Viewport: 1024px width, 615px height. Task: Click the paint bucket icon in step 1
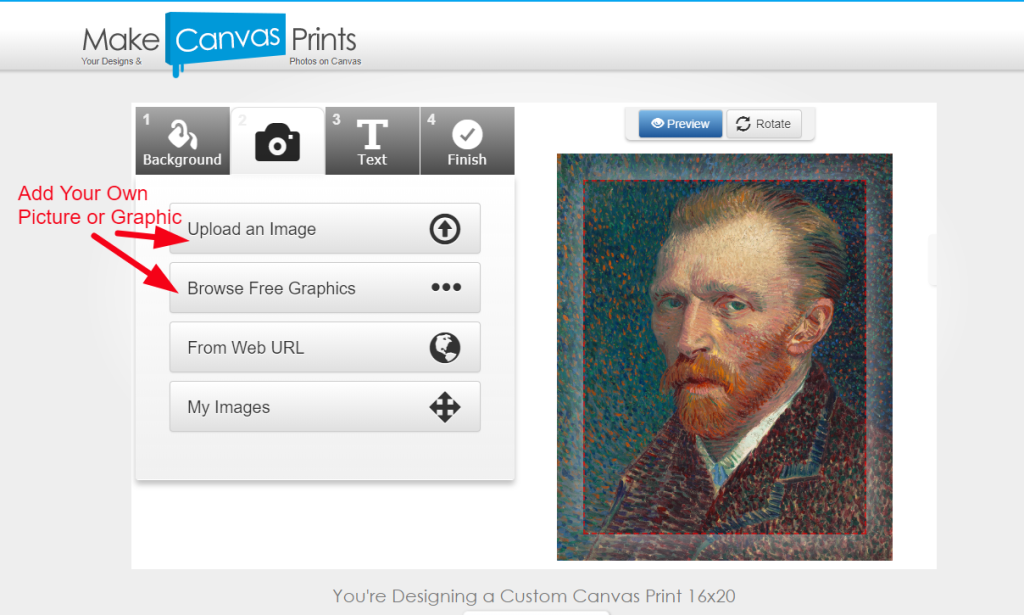181,133
